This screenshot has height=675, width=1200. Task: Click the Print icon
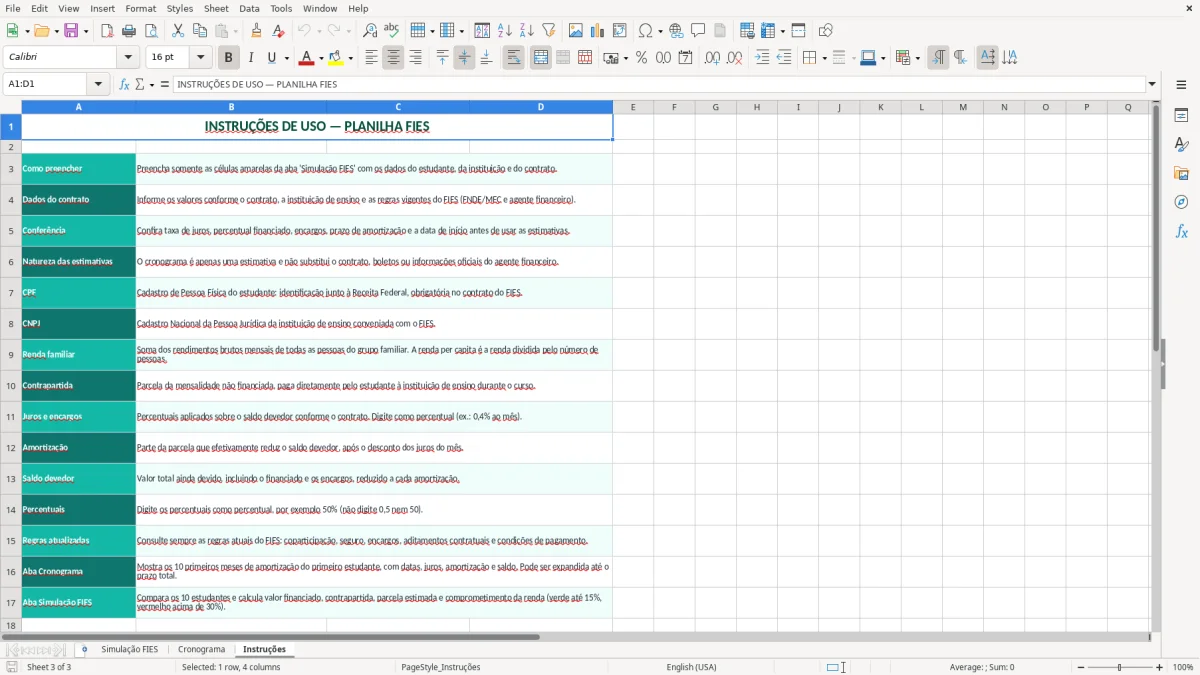coord(129,31)
